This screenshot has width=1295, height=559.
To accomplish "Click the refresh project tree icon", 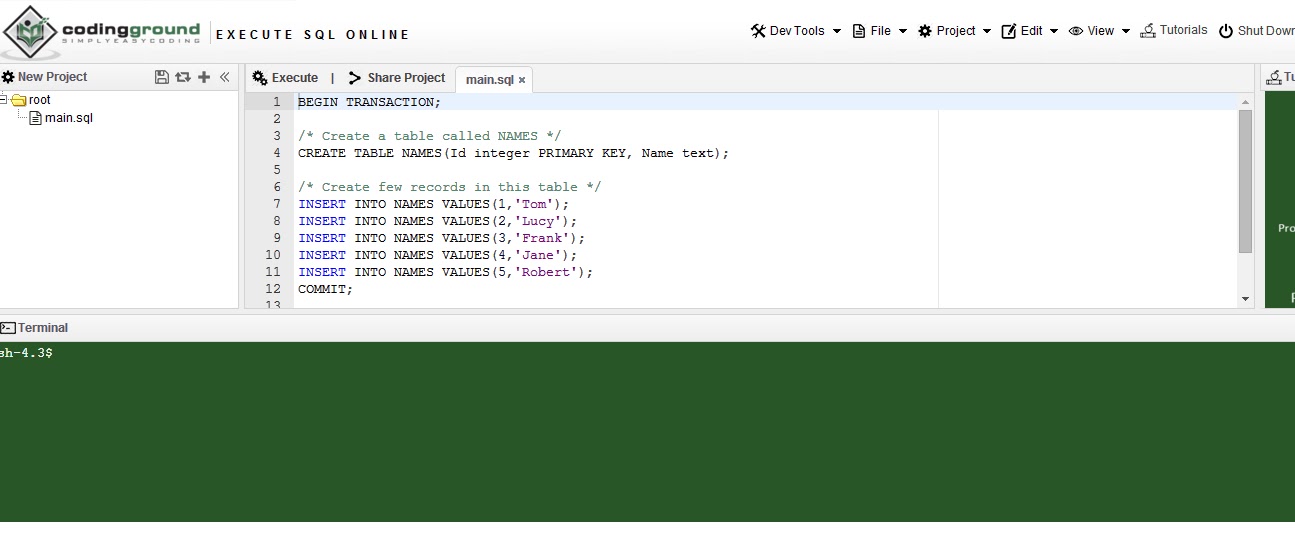I will 183,77.
